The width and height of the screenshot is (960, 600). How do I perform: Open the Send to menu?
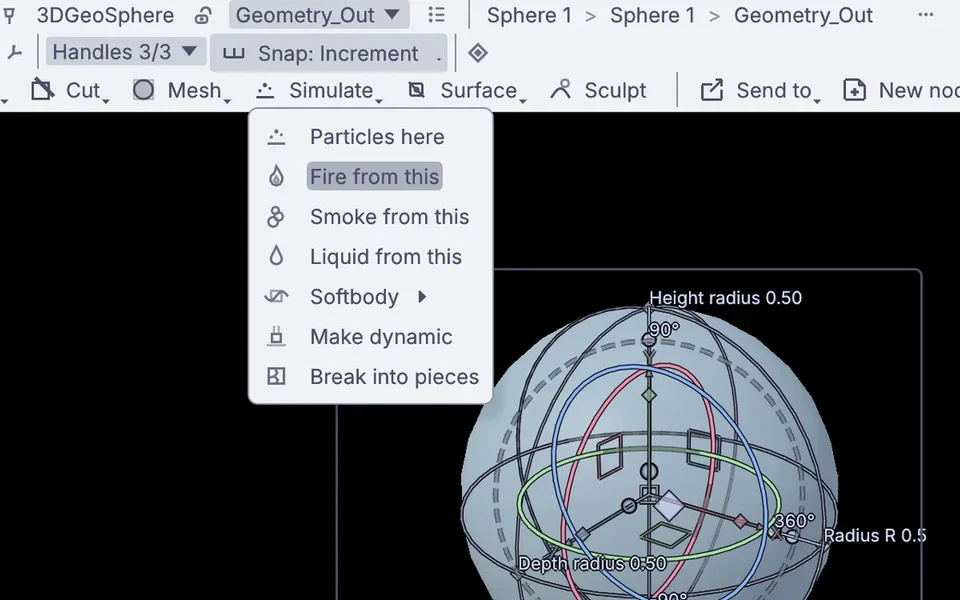pos(759,91)
